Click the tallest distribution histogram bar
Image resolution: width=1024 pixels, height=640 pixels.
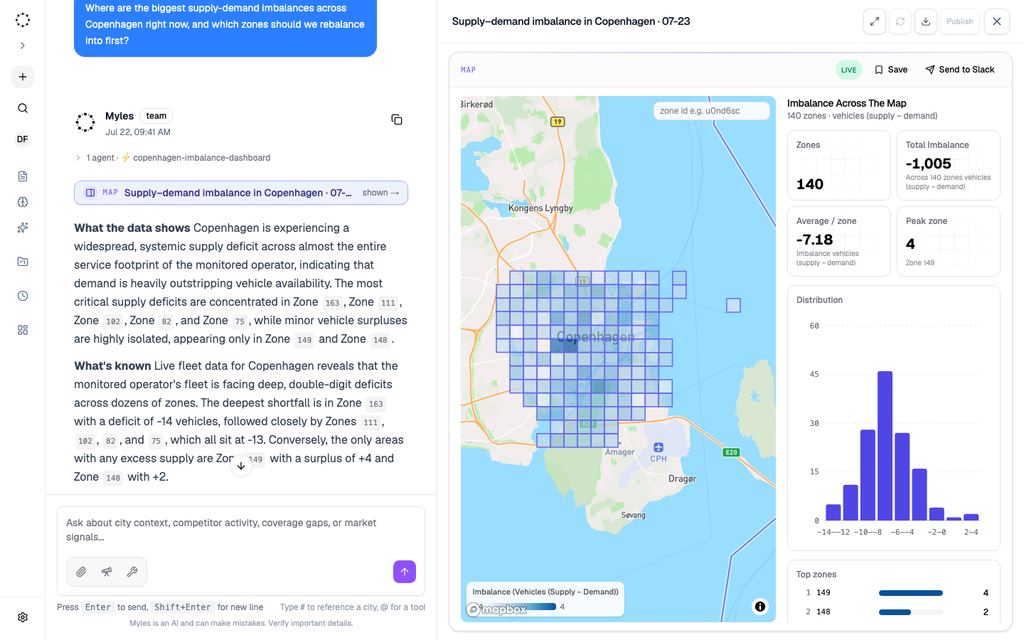tap(885, 445)
